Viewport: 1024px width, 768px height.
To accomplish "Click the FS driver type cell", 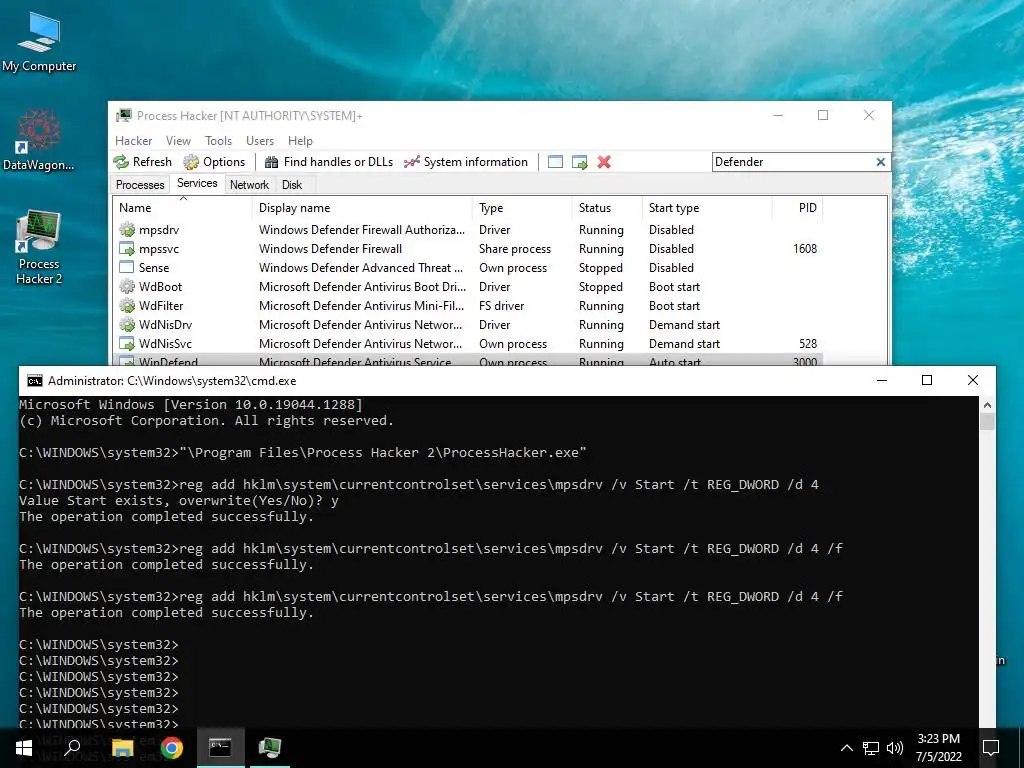I will pos(502,306).
